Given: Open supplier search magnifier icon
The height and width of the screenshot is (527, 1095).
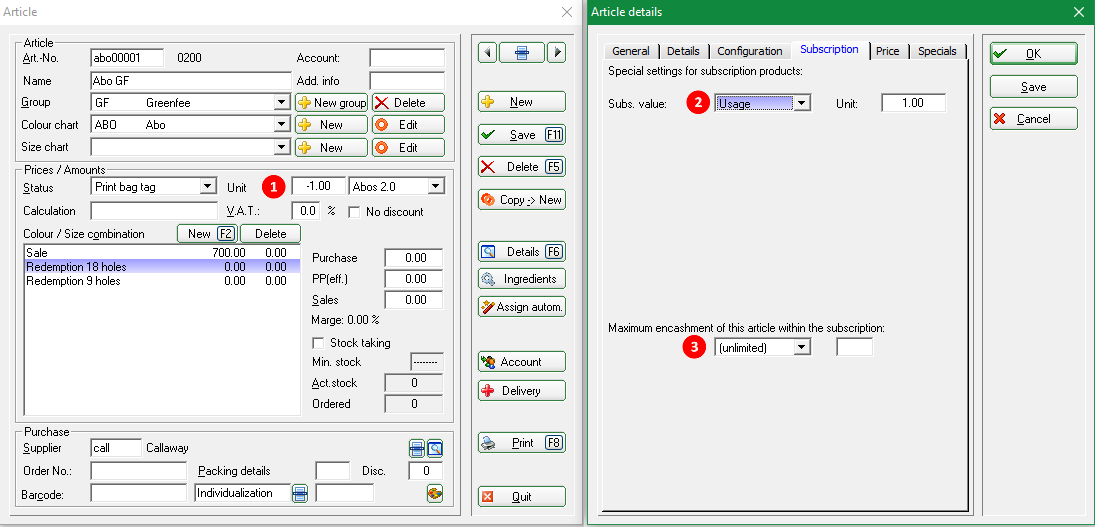Looking at the screenshot, I should coord(435,448).
